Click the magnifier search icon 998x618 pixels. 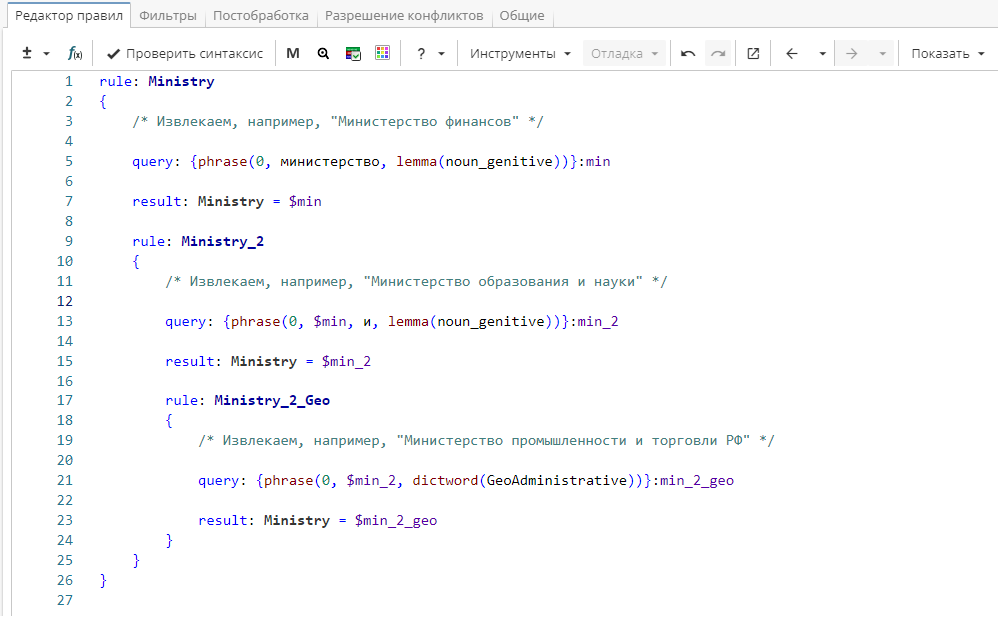[323, 53]
